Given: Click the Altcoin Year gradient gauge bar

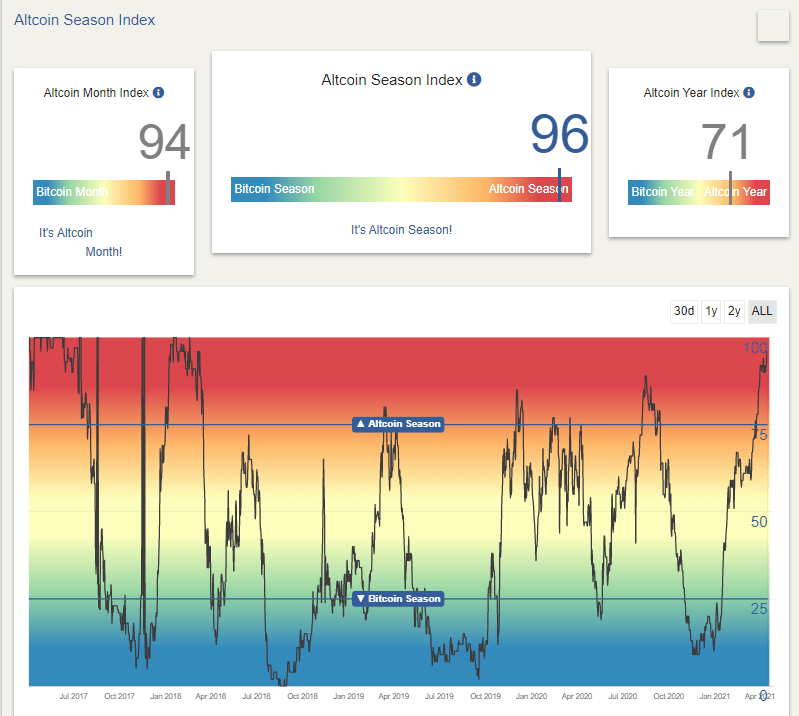Looking at the screenshot, I should tap(699, 192).
